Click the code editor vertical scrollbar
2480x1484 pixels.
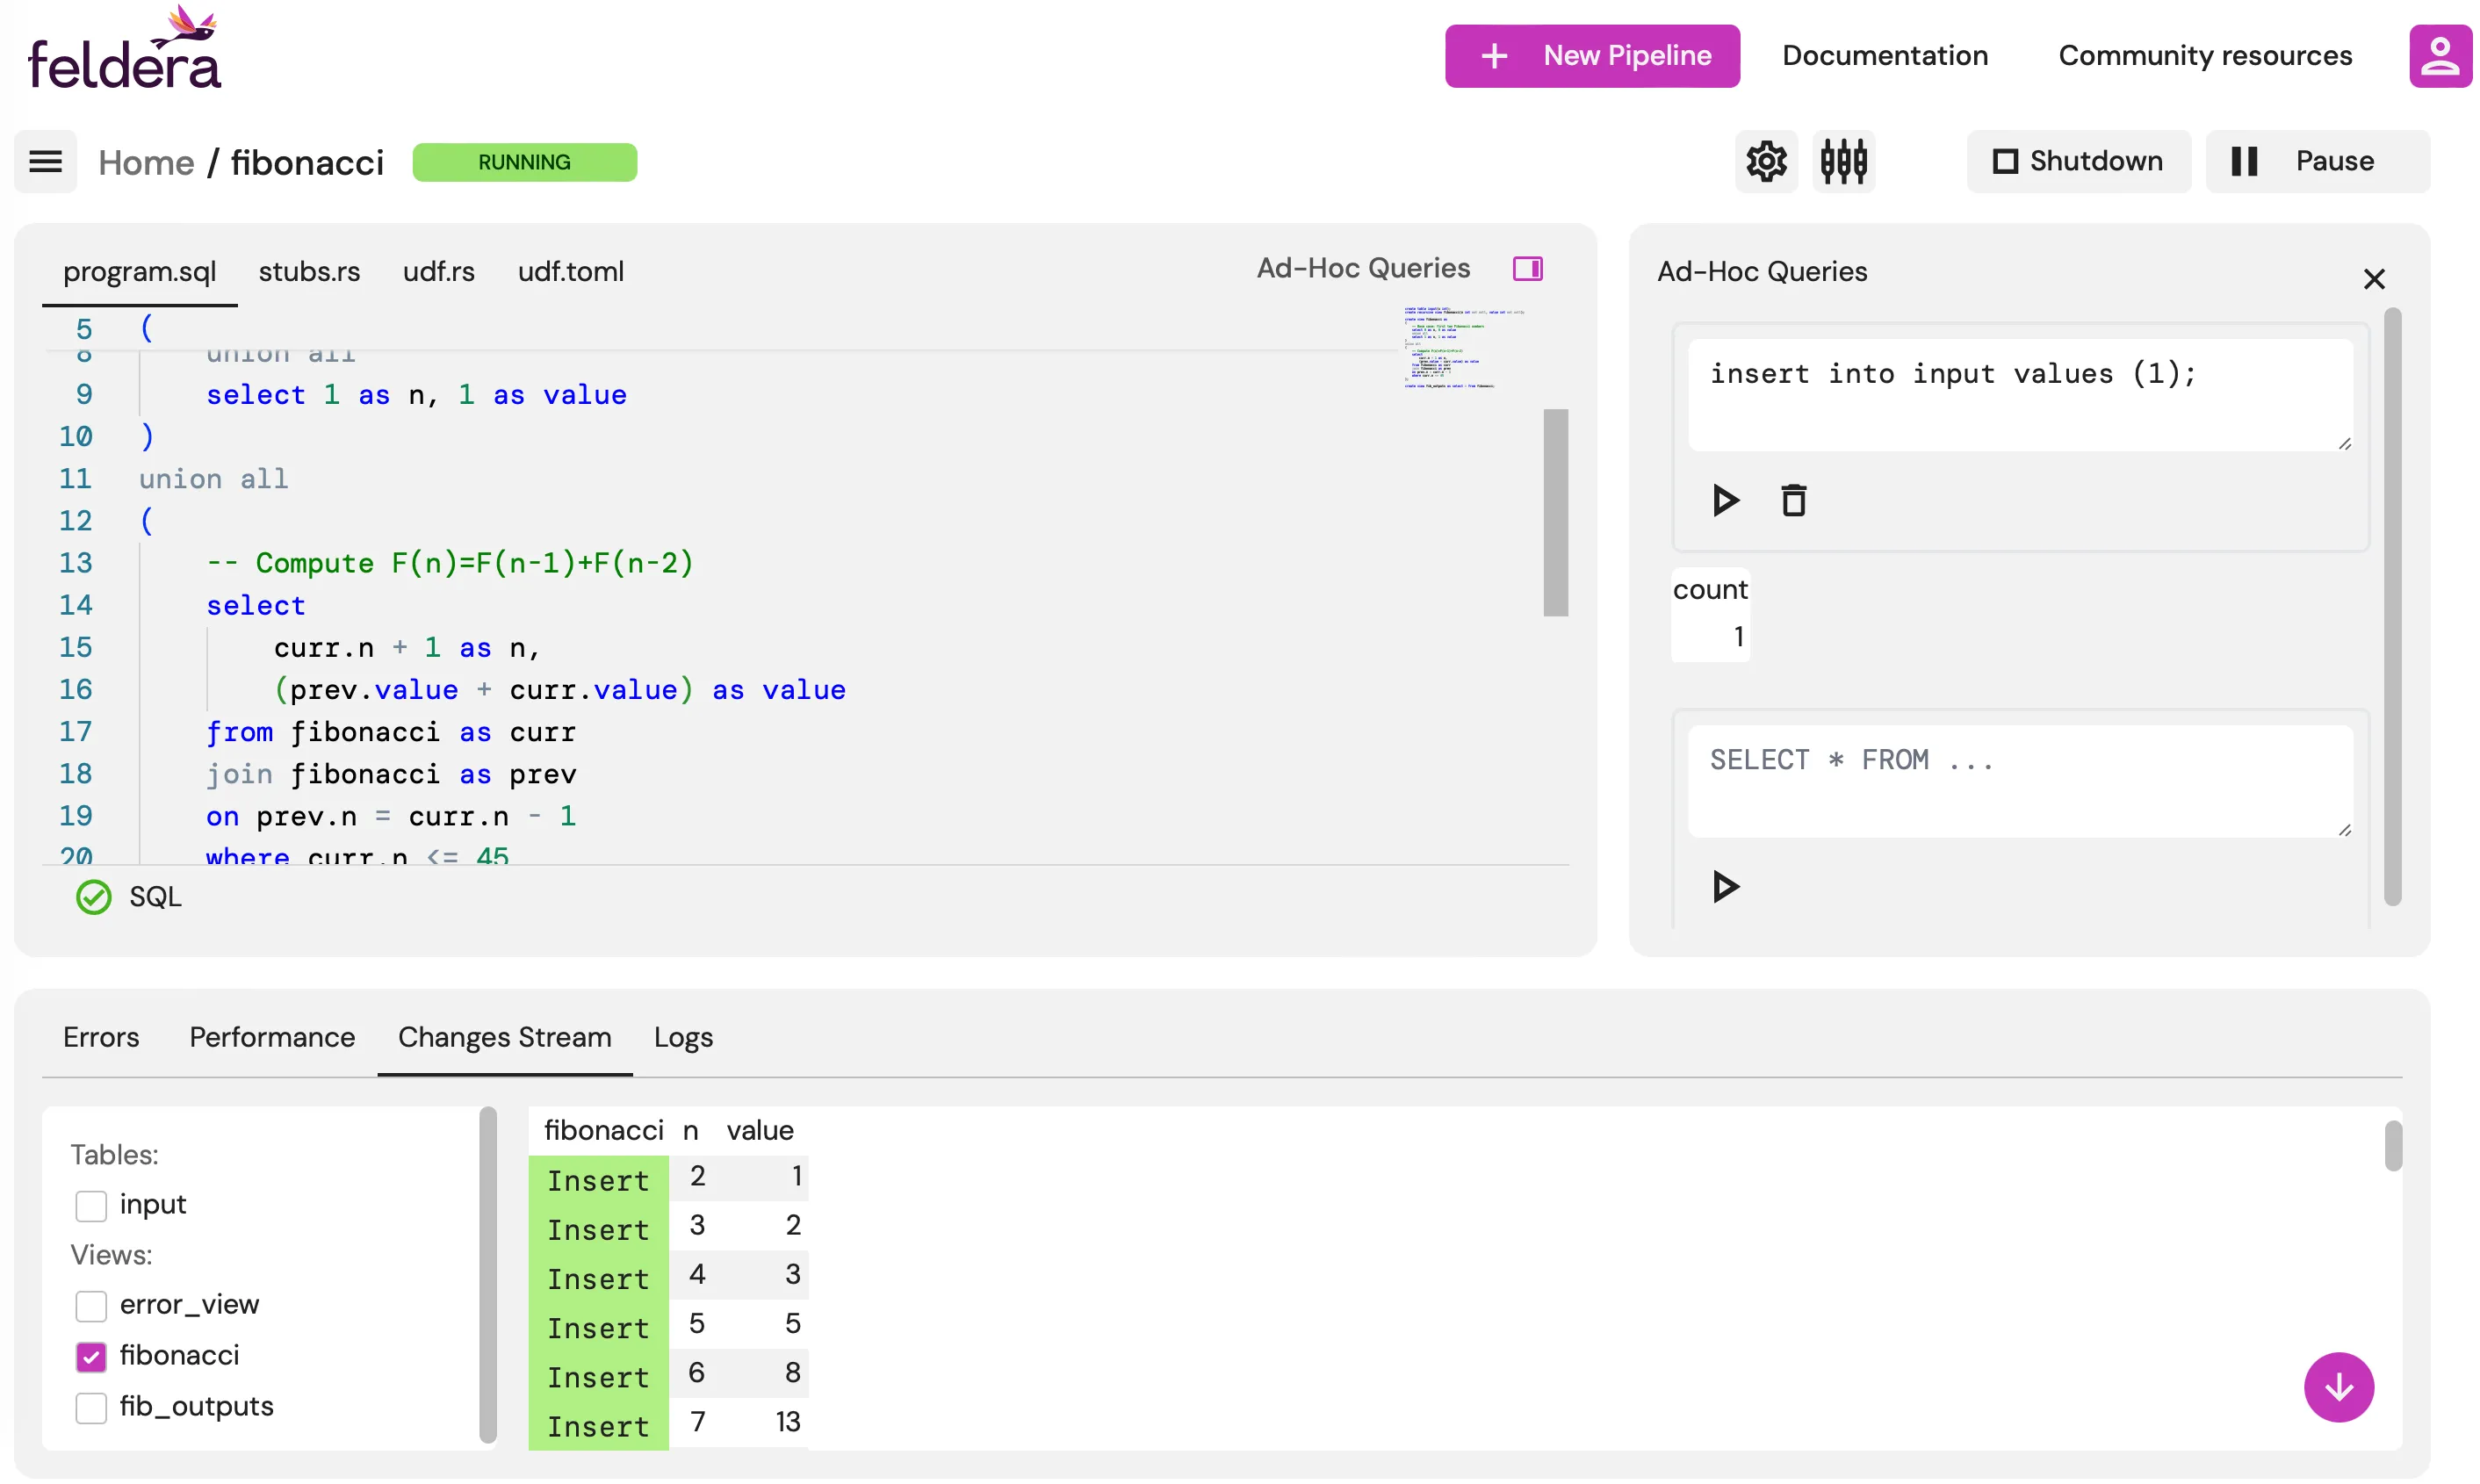1555,512
